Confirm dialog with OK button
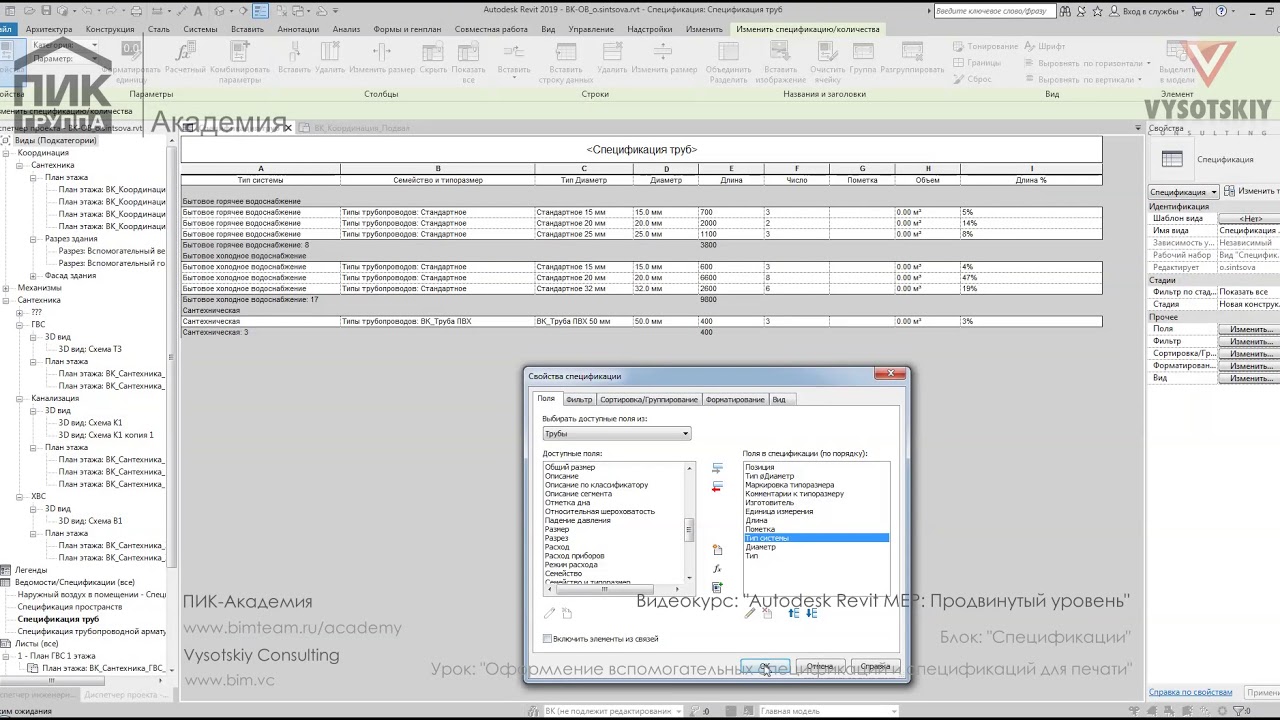 (765, 666)
